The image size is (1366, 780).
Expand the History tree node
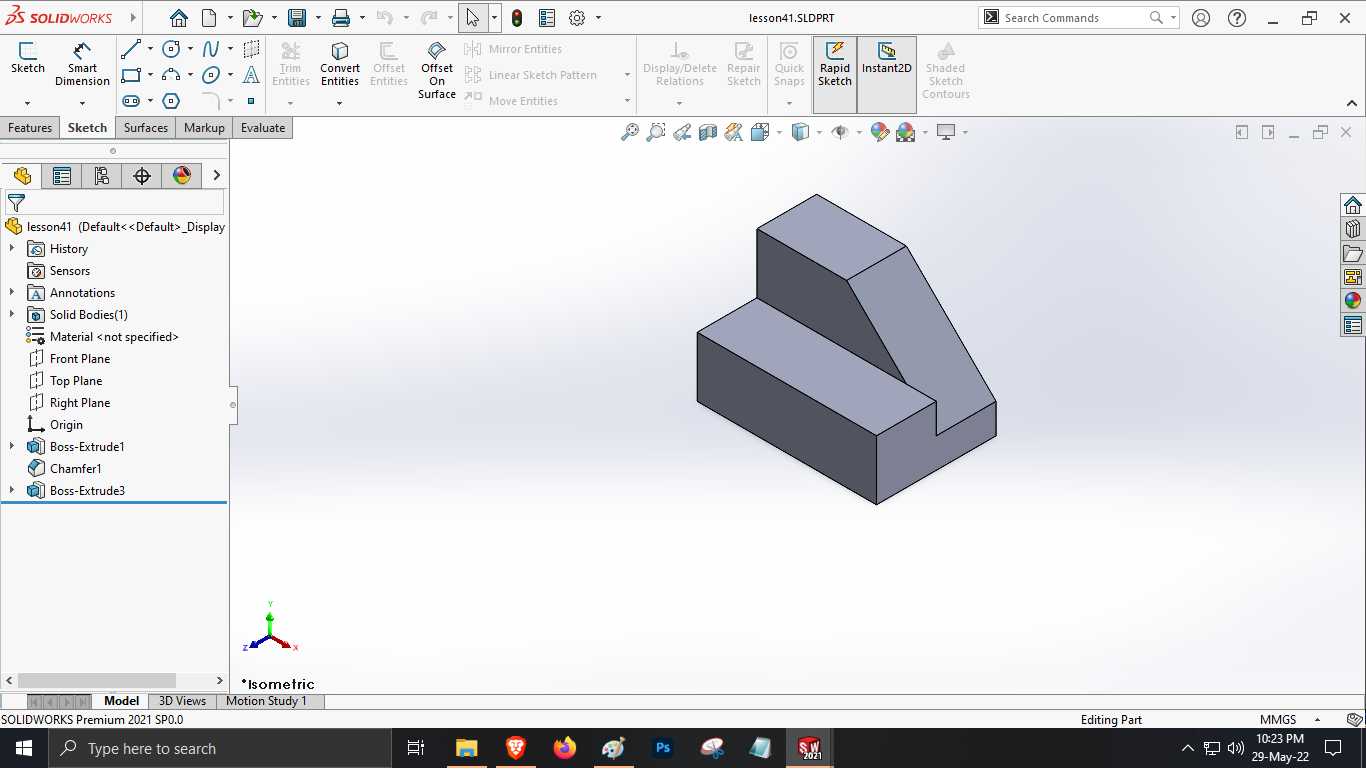click(12, 249)
